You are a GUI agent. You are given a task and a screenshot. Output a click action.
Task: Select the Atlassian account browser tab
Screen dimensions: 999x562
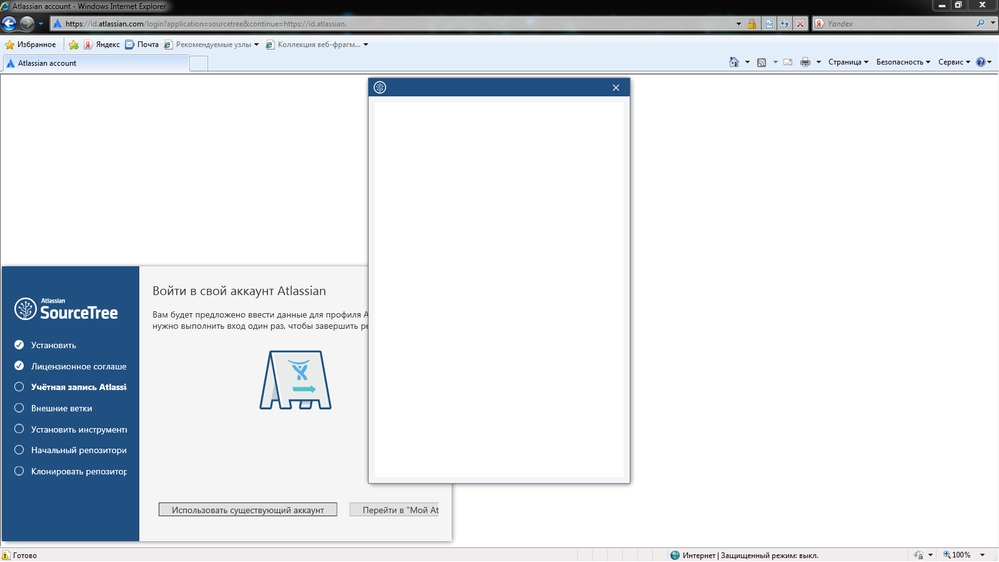[x=96, y=63]
